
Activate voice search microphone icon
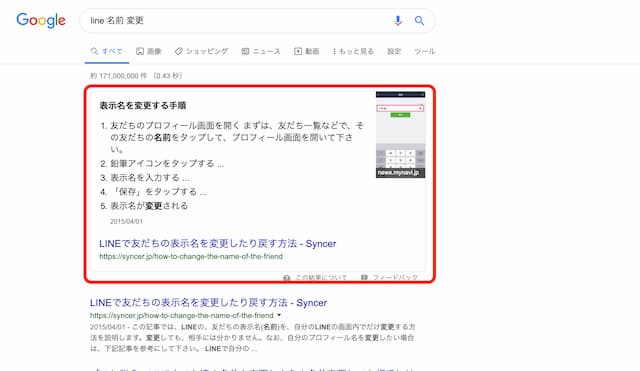(398, 20)
